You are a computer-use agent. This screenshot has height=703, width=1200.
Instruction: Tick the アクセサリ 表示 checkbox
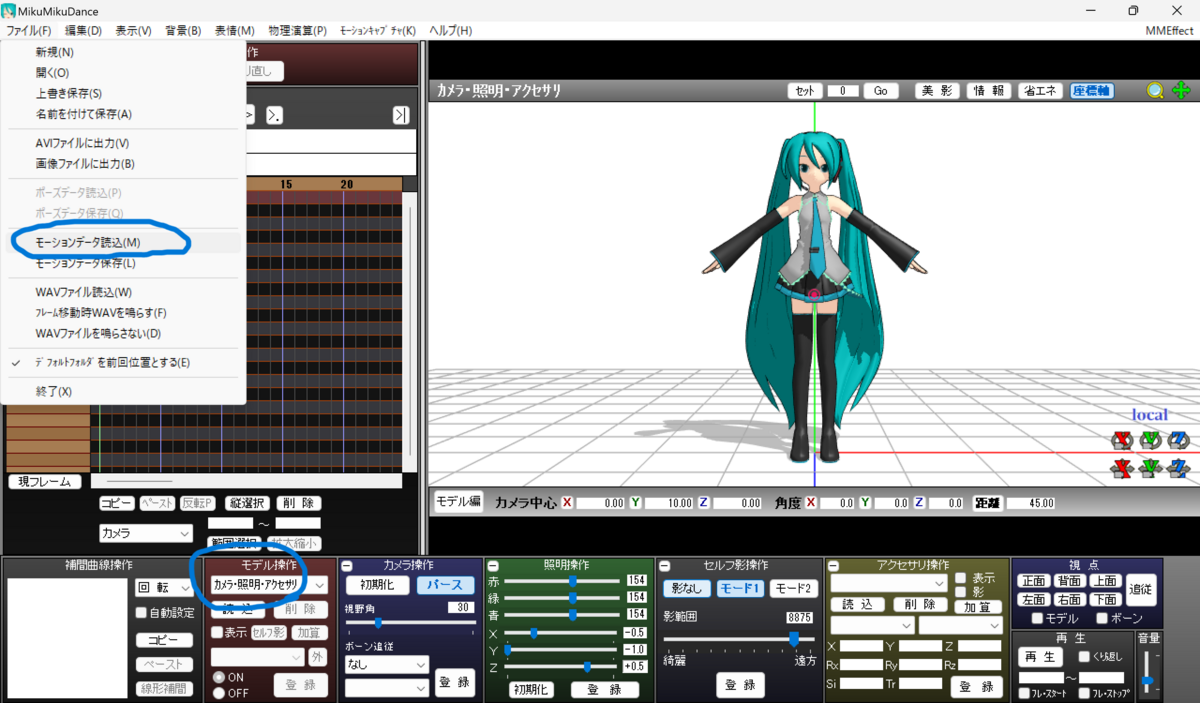(x=960, y=578)
